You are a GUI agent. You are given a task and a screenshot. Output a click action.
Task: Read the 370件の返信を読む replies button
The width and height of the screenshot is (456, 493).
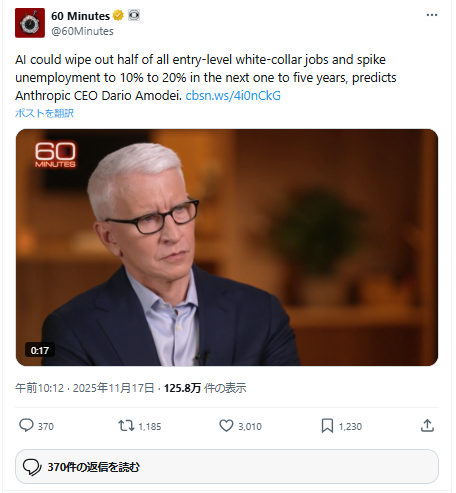pyautogui.click(x=227, y=467)
